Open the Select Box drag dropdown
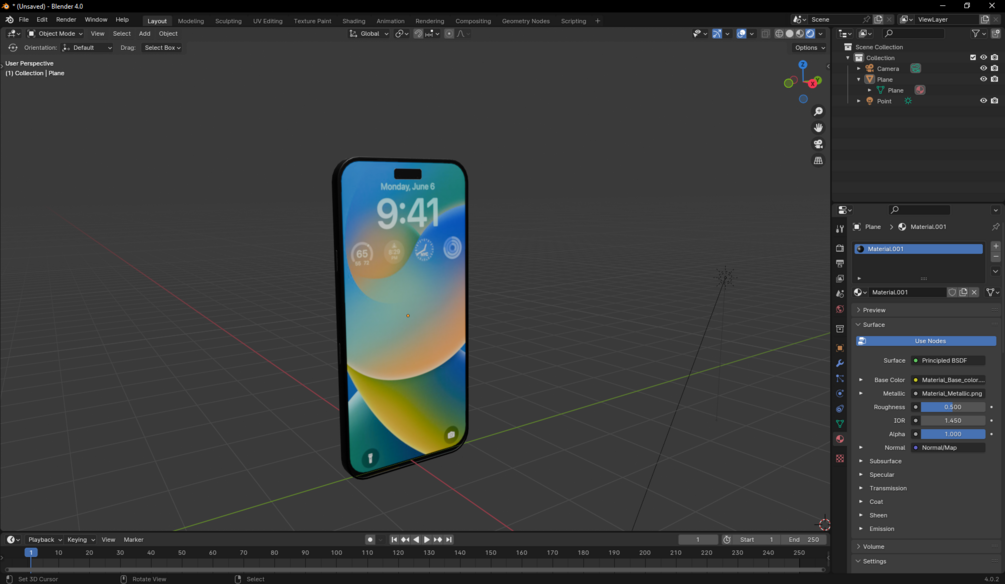Screen dimensions: 1005x584 162,47
